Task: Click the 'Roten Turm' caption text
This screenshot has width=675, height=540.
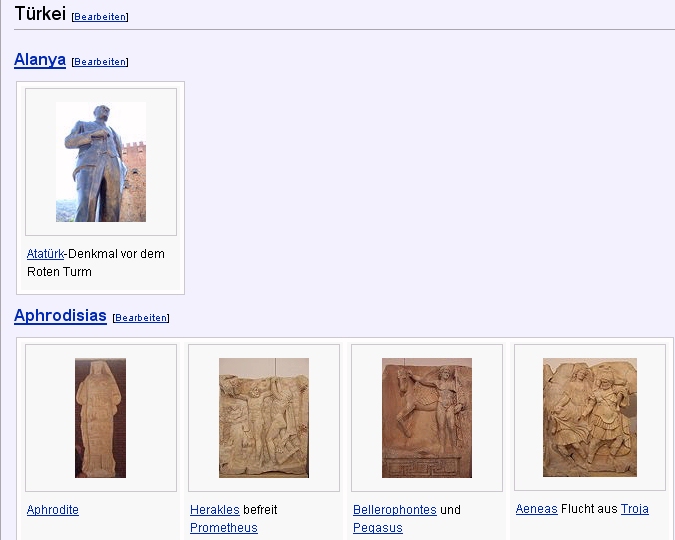Action: click(x=59, y=272)
